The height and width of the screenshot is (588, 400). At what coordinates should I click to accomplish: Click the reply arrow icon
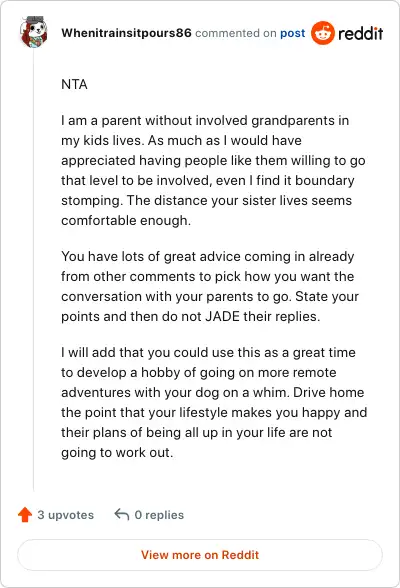pyautogui.click(x=122, y=514)
